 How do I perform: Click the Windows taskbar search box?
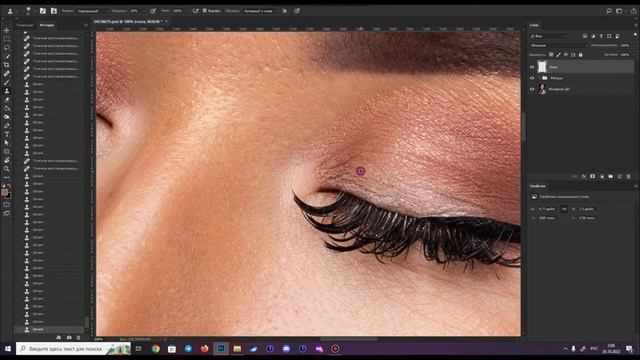tap(73, 349)
